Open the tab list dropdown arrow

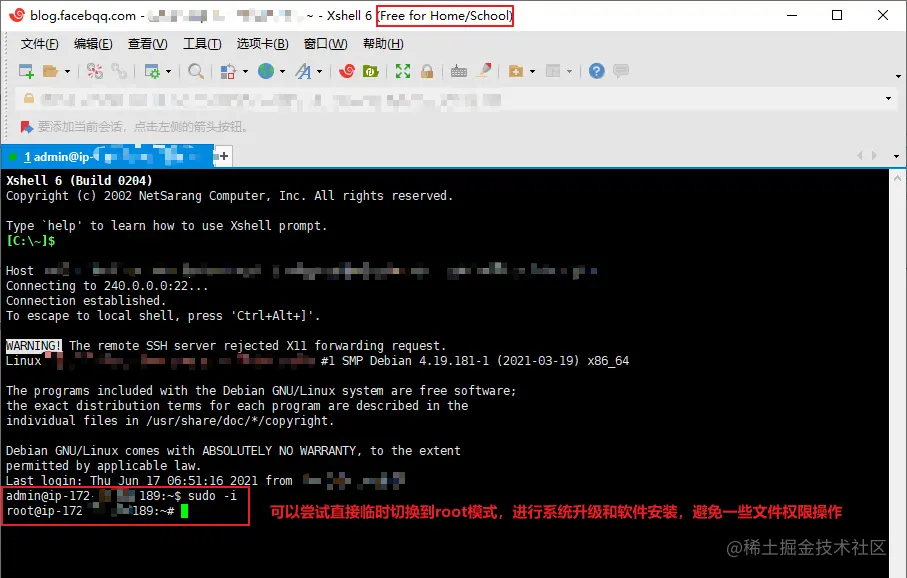click(896, 156)
